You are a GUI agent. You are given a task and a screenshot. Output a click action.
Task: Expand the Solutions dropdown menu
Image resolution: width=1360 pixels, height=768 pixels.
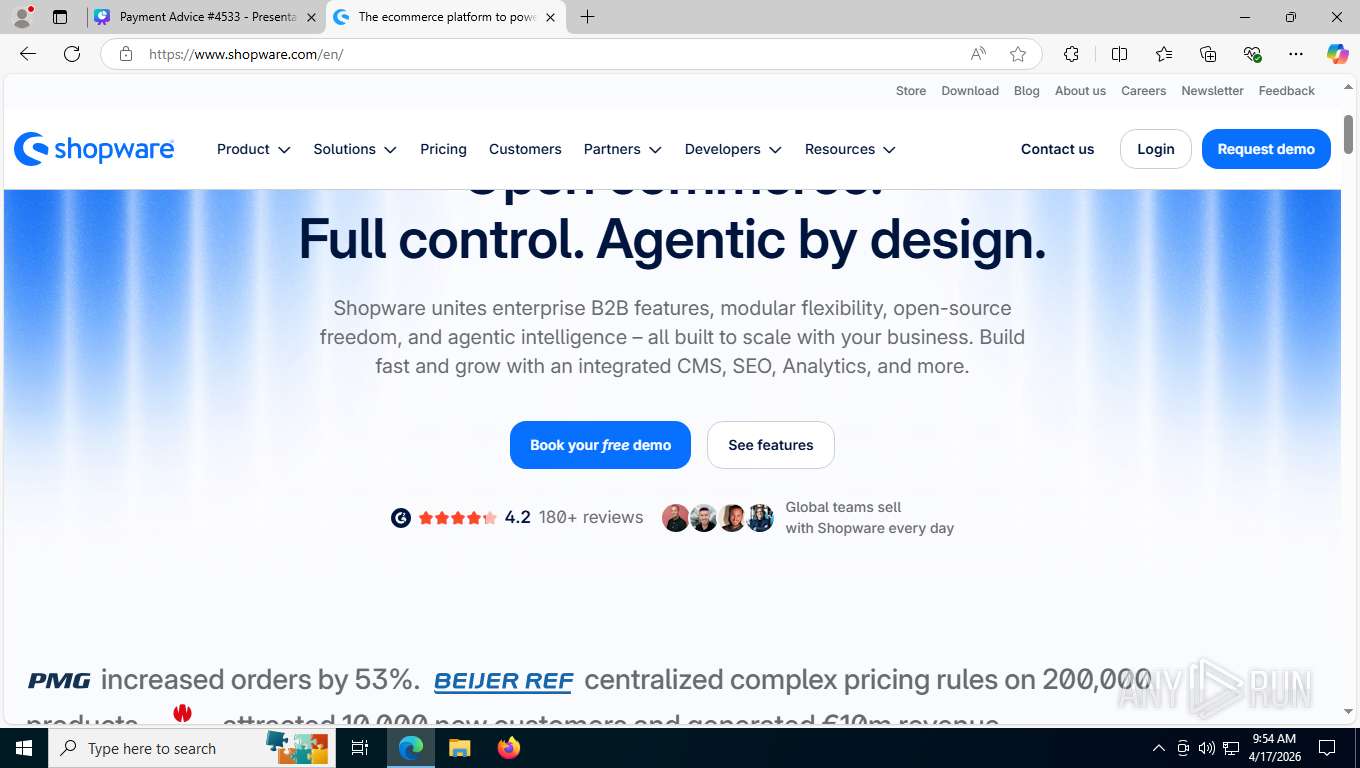(x=355, y=149)
